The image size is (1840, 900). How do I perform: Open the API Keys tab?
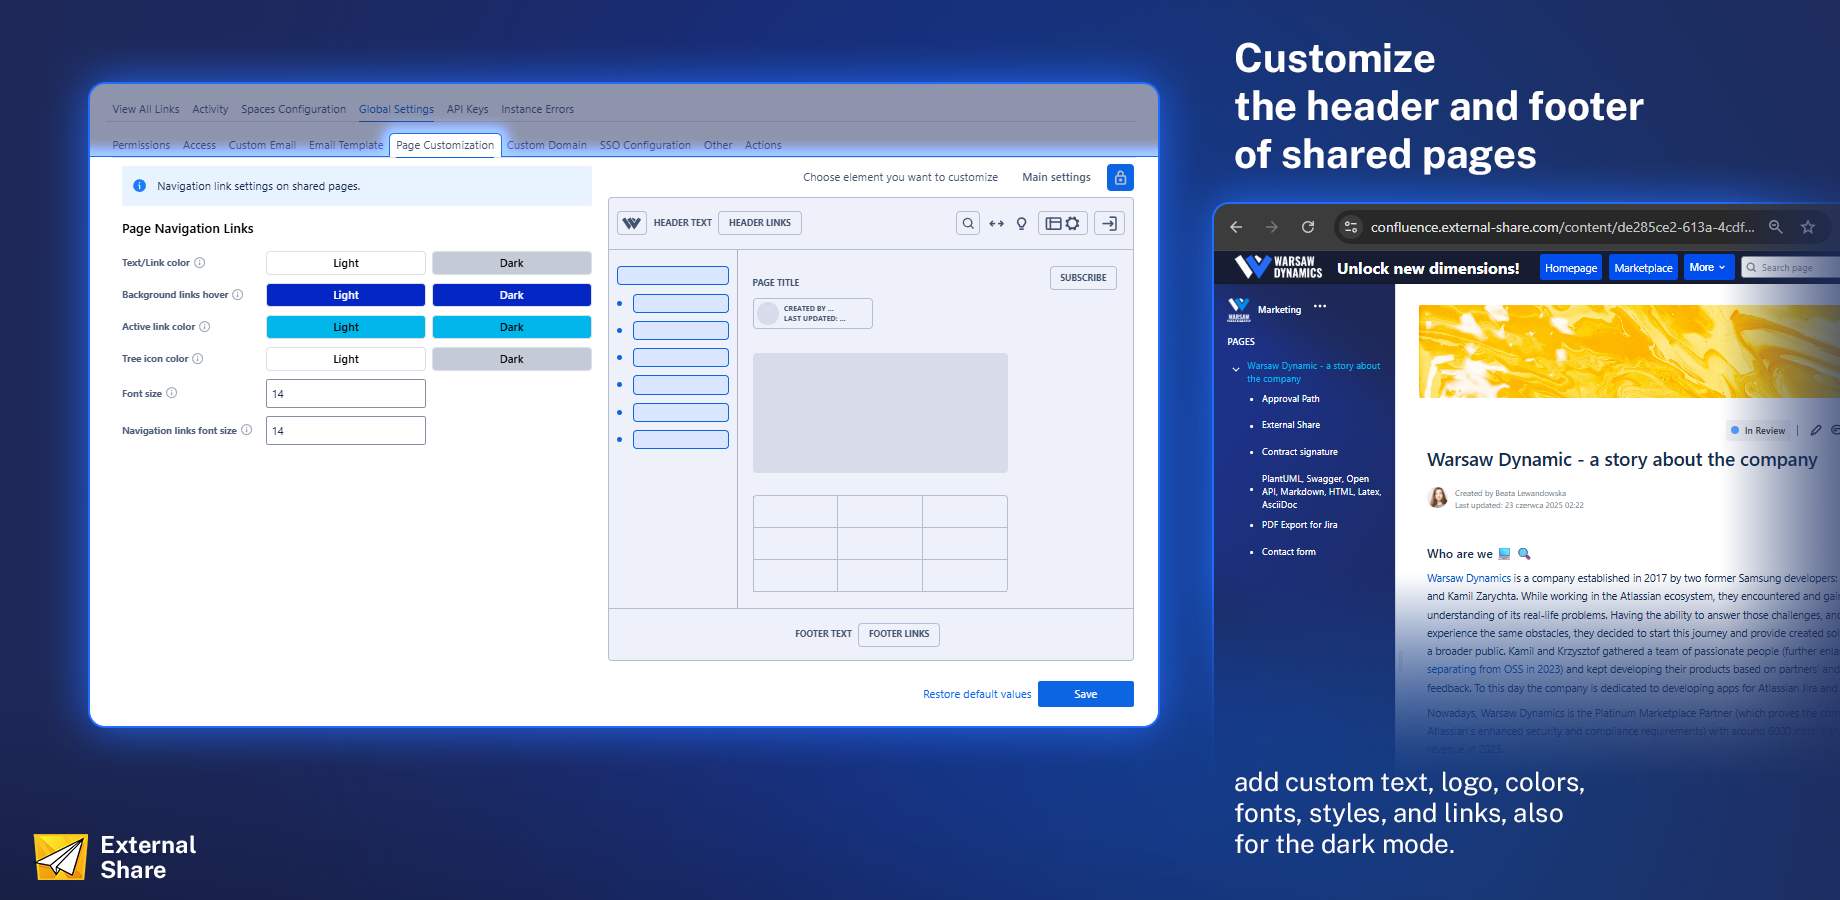(x=467, y=109)
